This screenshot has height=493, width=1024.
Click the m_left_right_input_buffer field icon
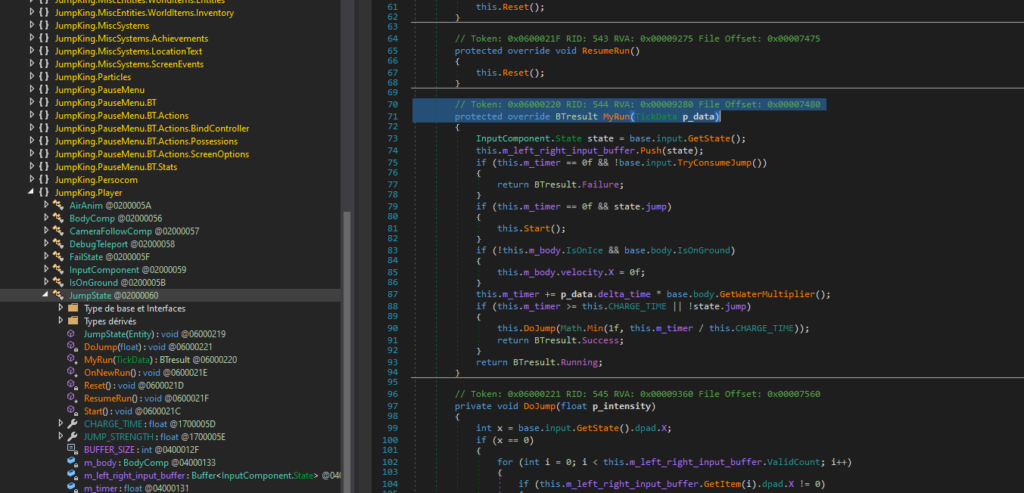(x=72, y=475)
